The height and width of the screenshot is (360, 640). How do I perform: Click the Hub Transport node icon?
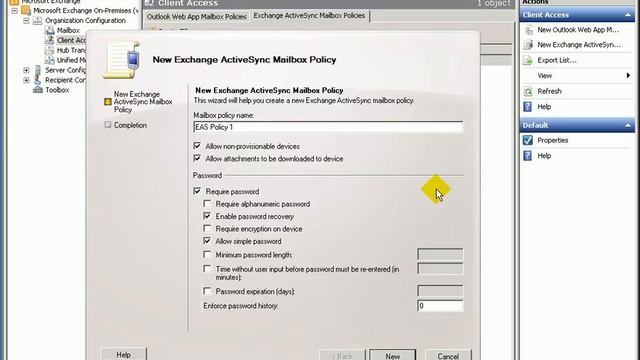[50, 50]
